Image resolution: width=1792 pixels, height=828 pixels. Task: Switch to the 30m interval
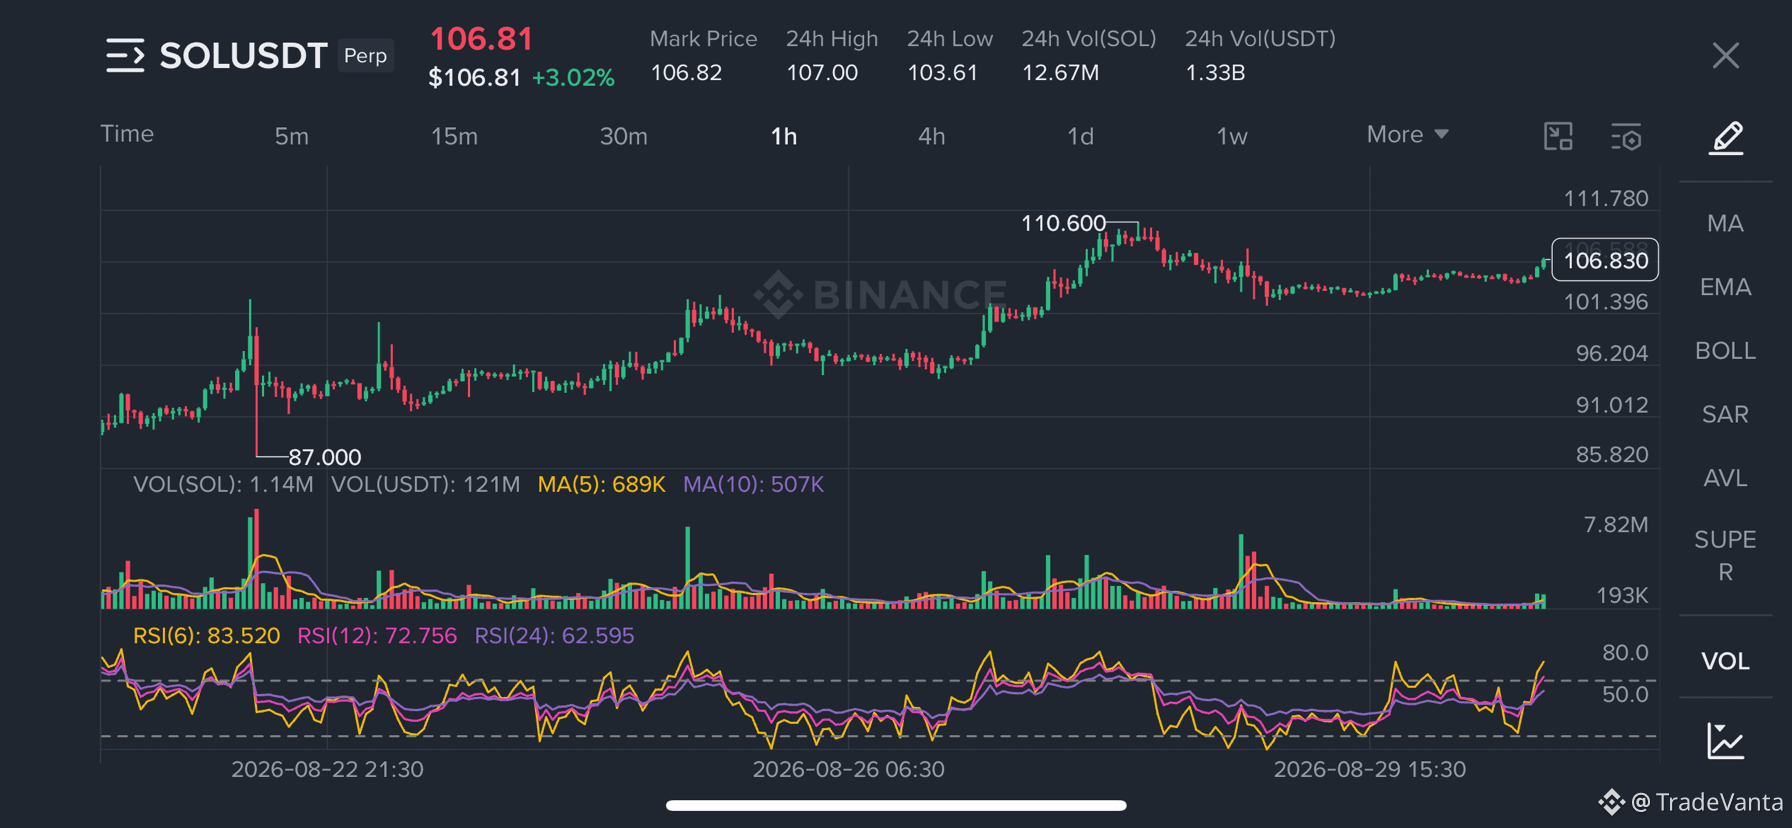coord(623,136)
